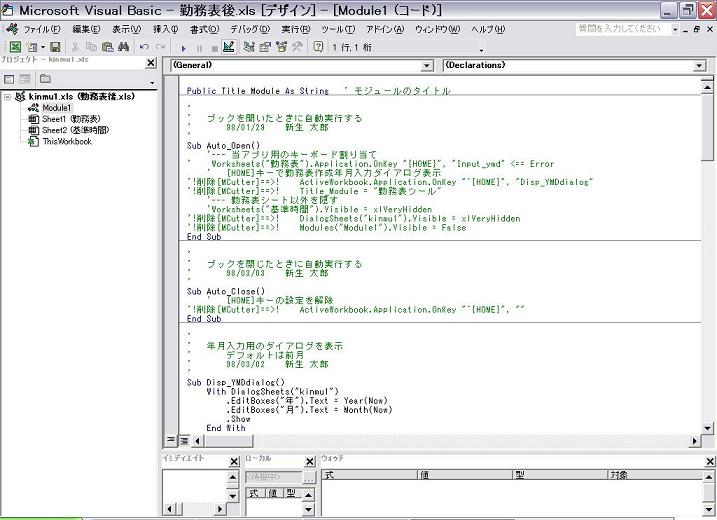The height and width of the screenshot is (520, 717).
Task: Click the Paste clipboard icon
Action: pos(107,47)
